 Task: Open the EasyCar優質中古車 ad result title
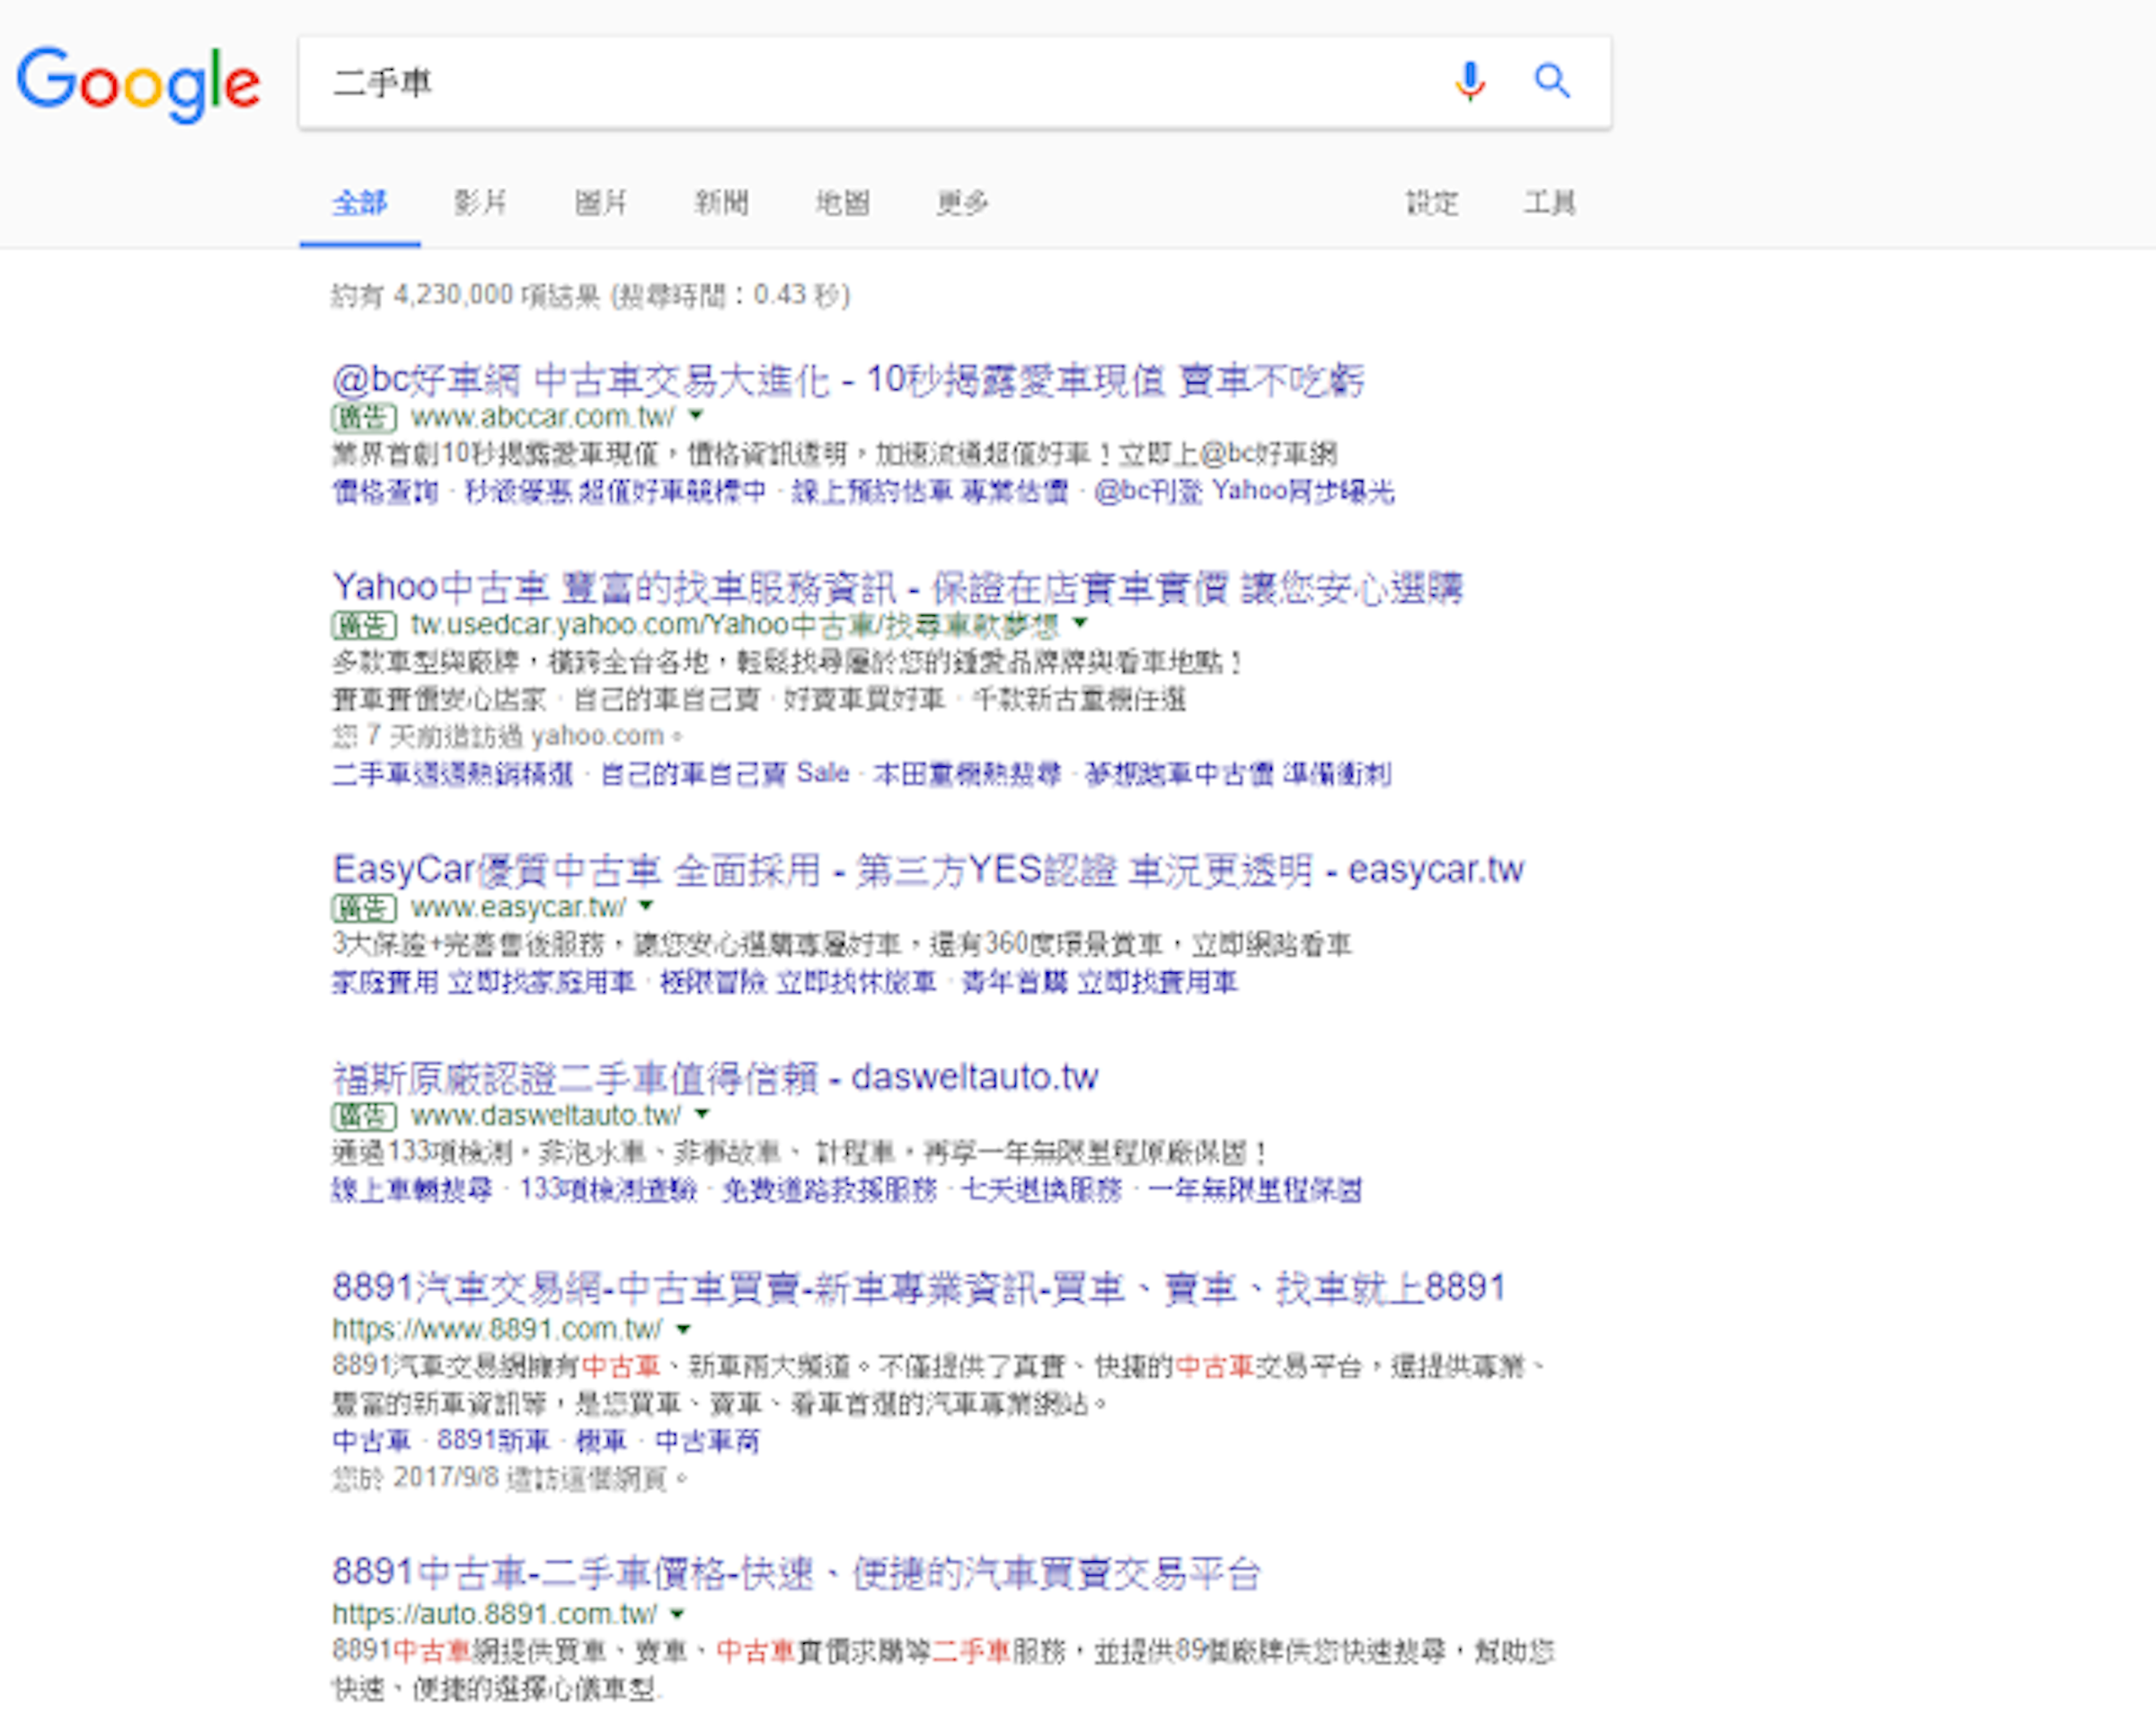928,870
